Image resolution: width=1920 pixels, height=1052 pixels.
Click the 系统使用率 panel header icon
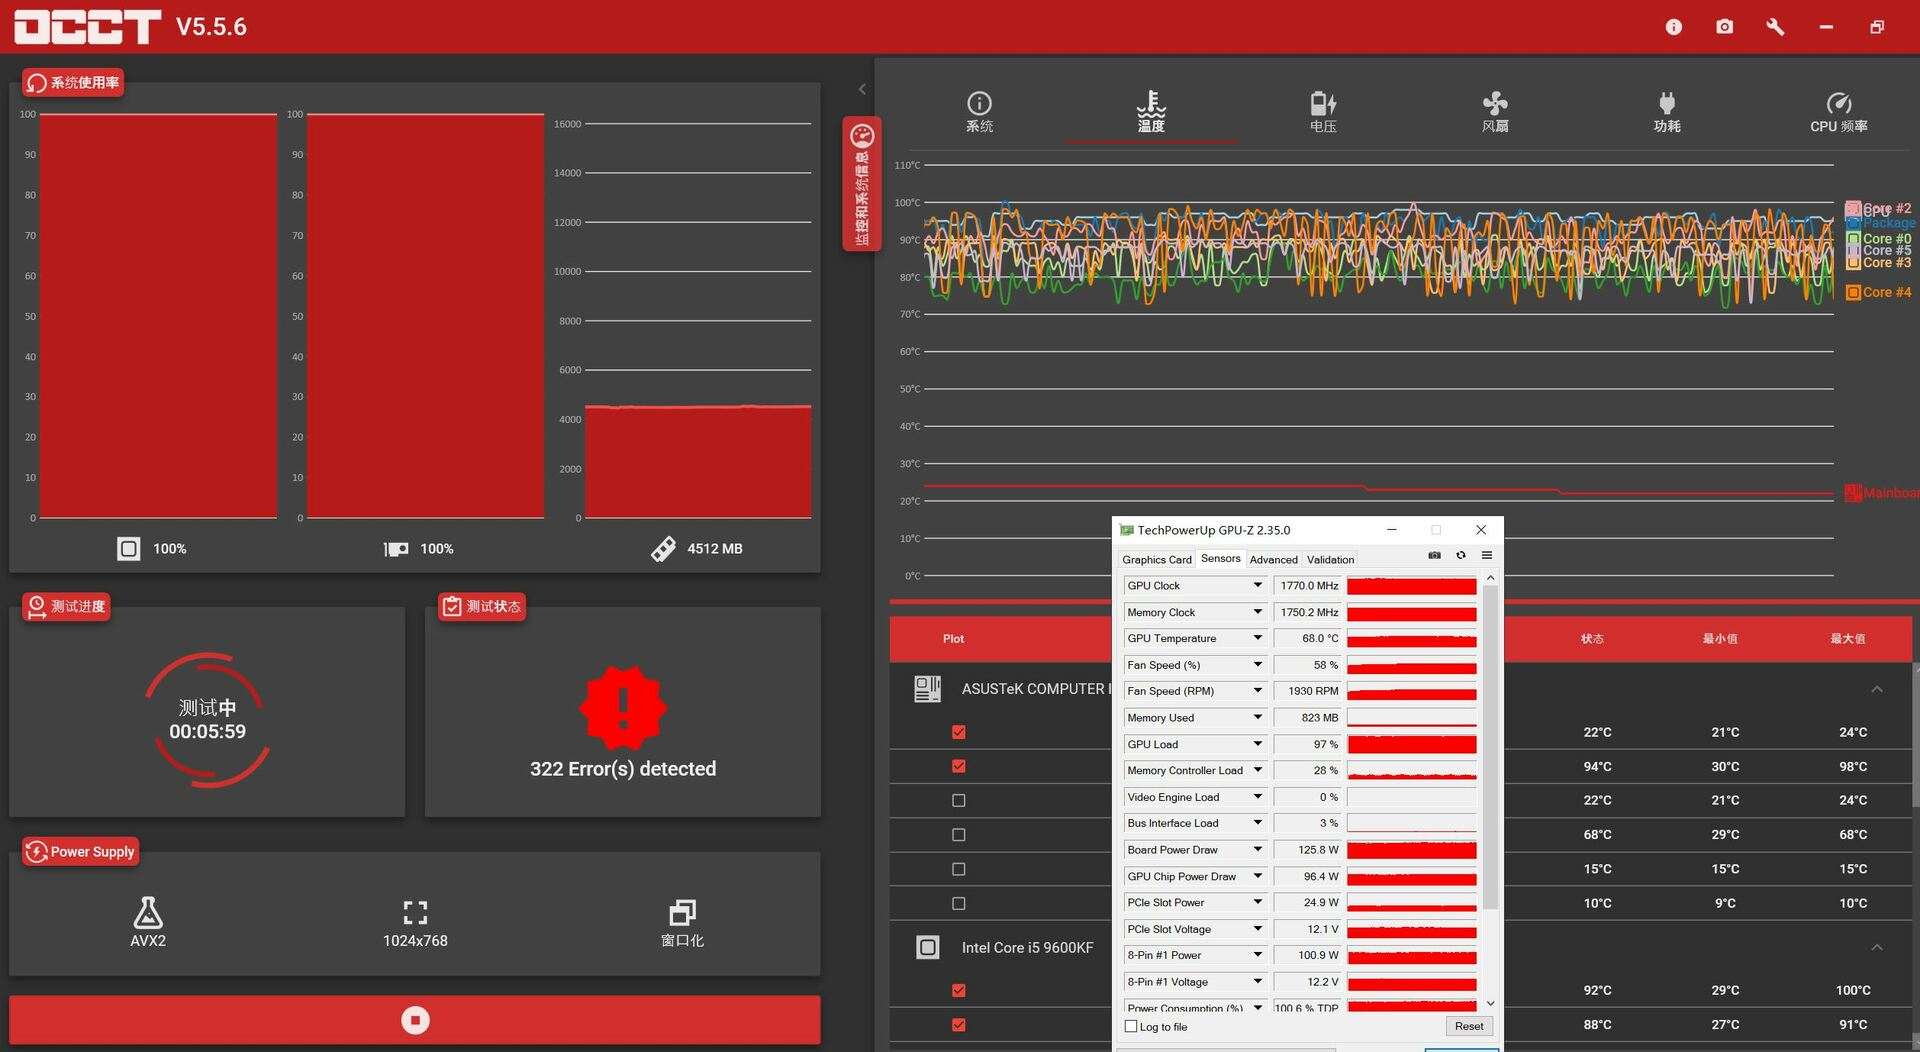click(37, 83)
